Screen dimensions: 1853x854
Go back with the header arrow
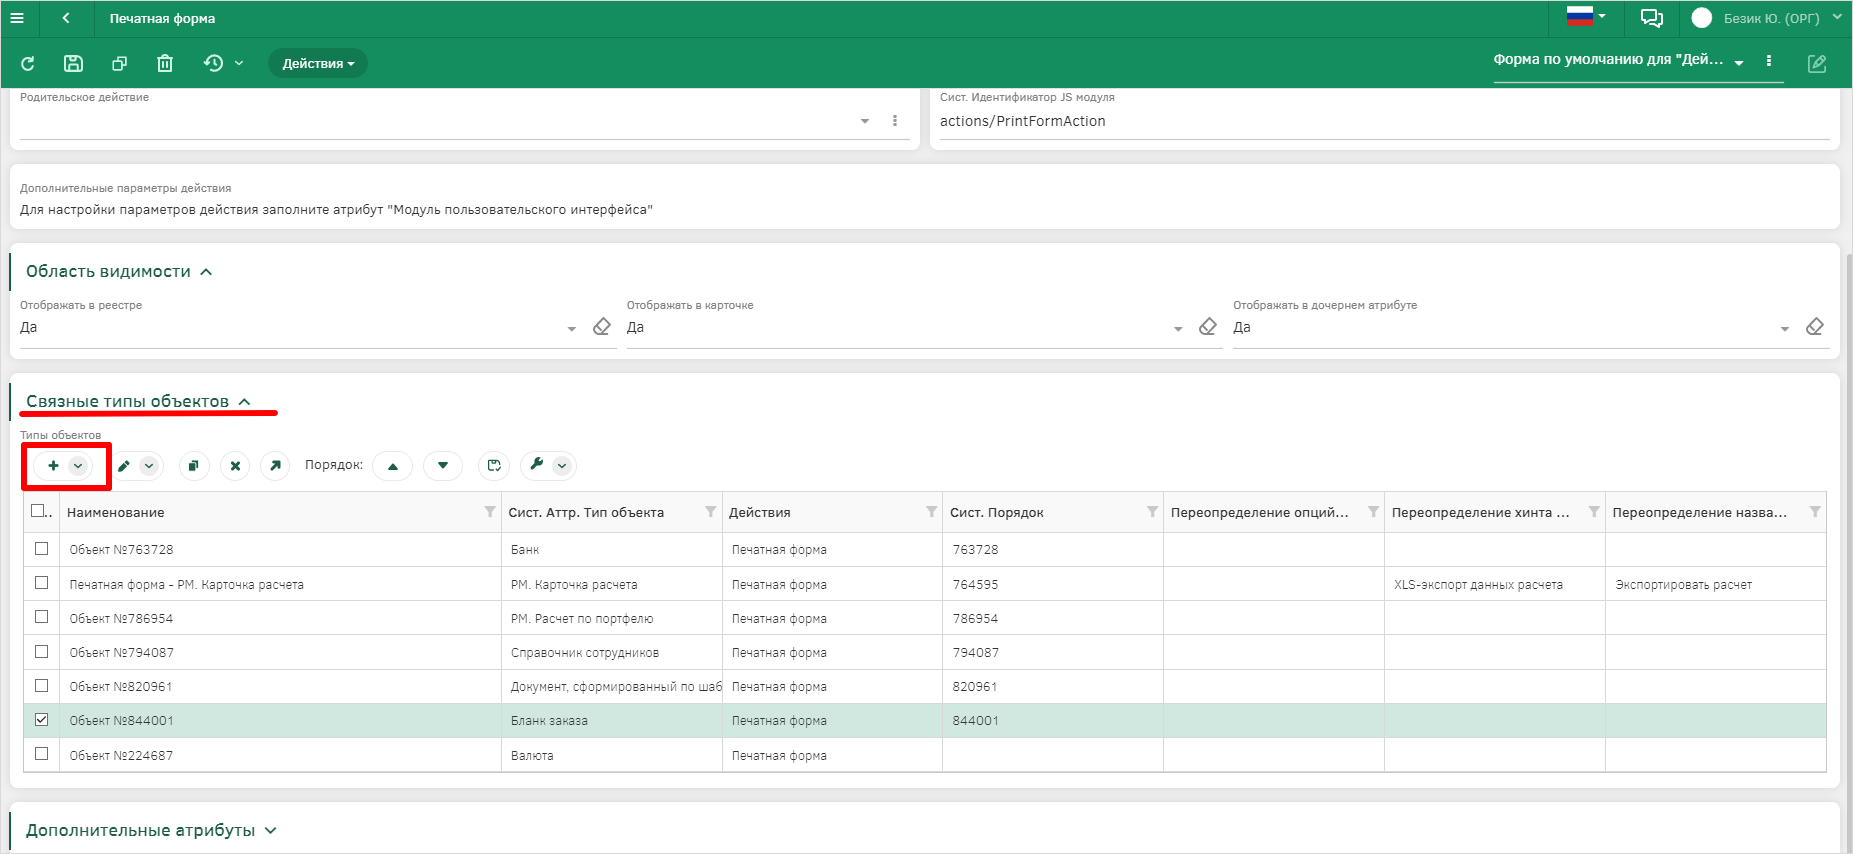point(66,18)
